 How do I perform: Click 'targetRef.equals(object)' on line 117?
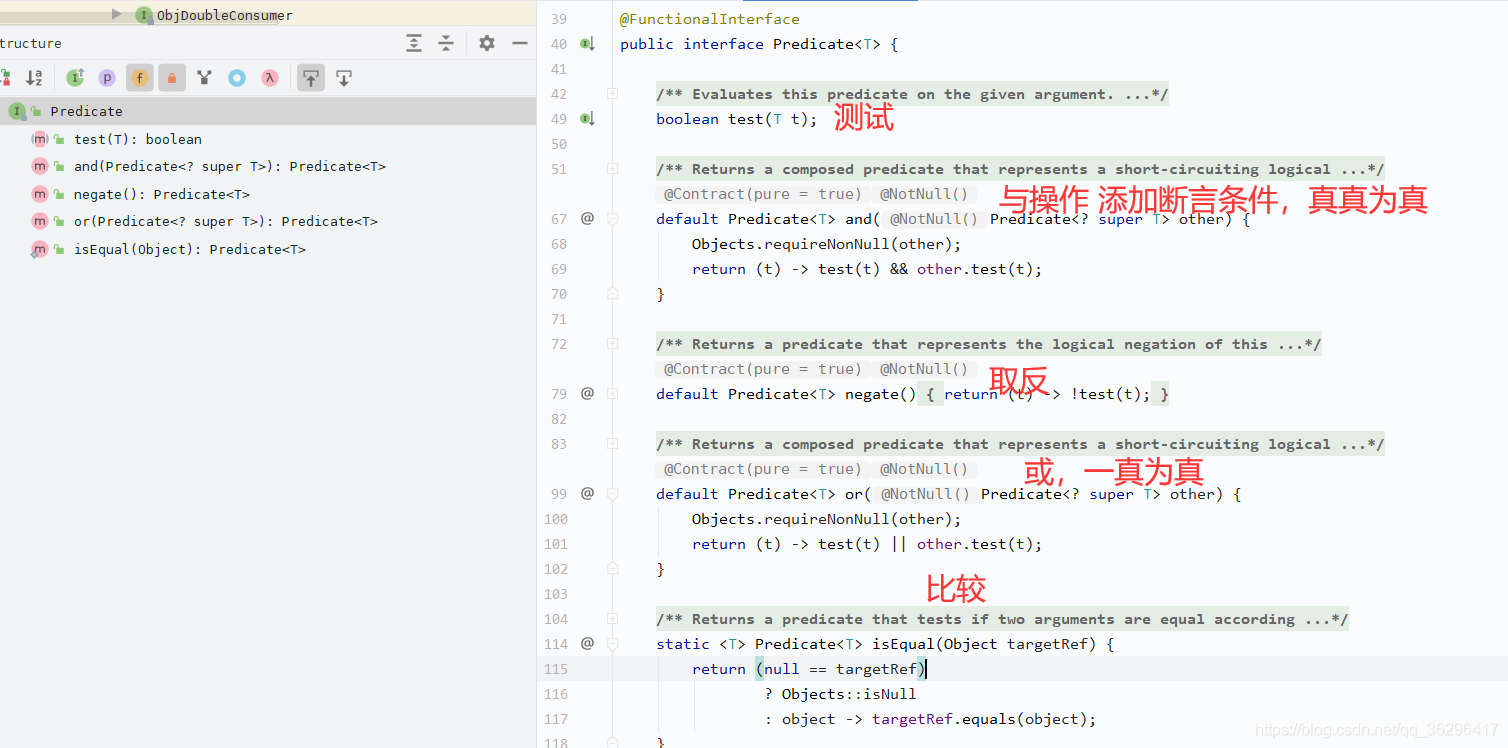click(x=980, y=719)
